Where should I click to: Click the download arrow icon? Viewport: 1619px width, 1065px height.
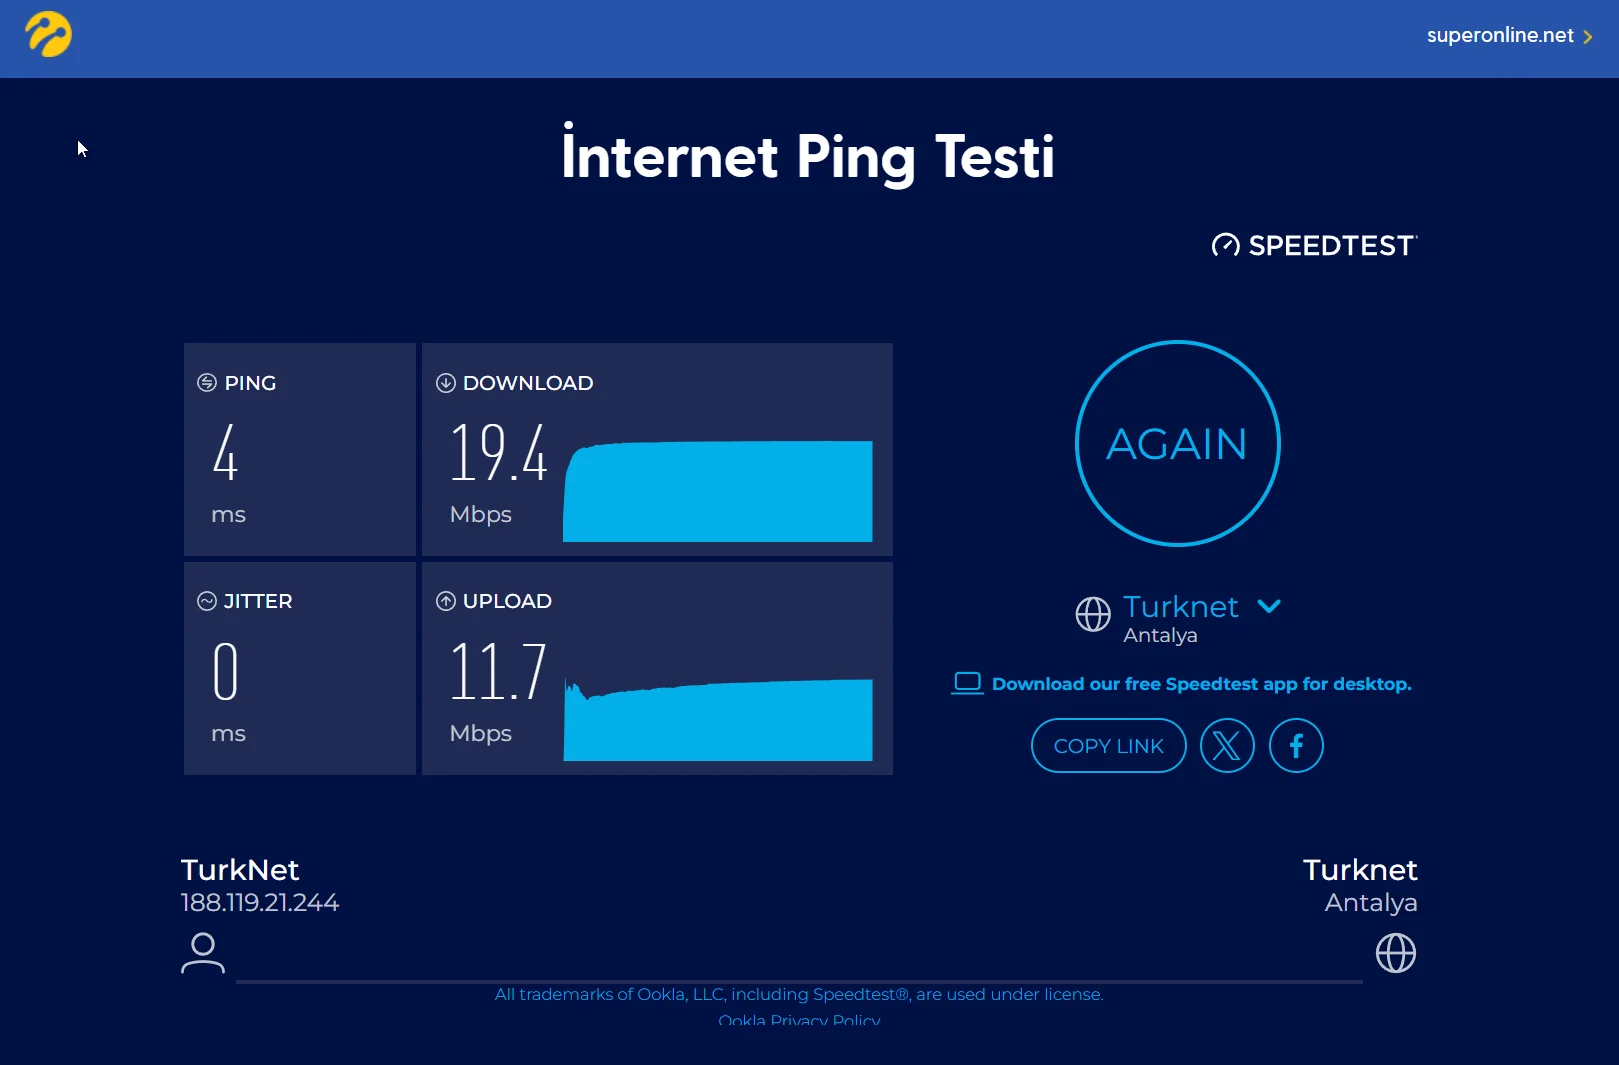tap(446, 383)
